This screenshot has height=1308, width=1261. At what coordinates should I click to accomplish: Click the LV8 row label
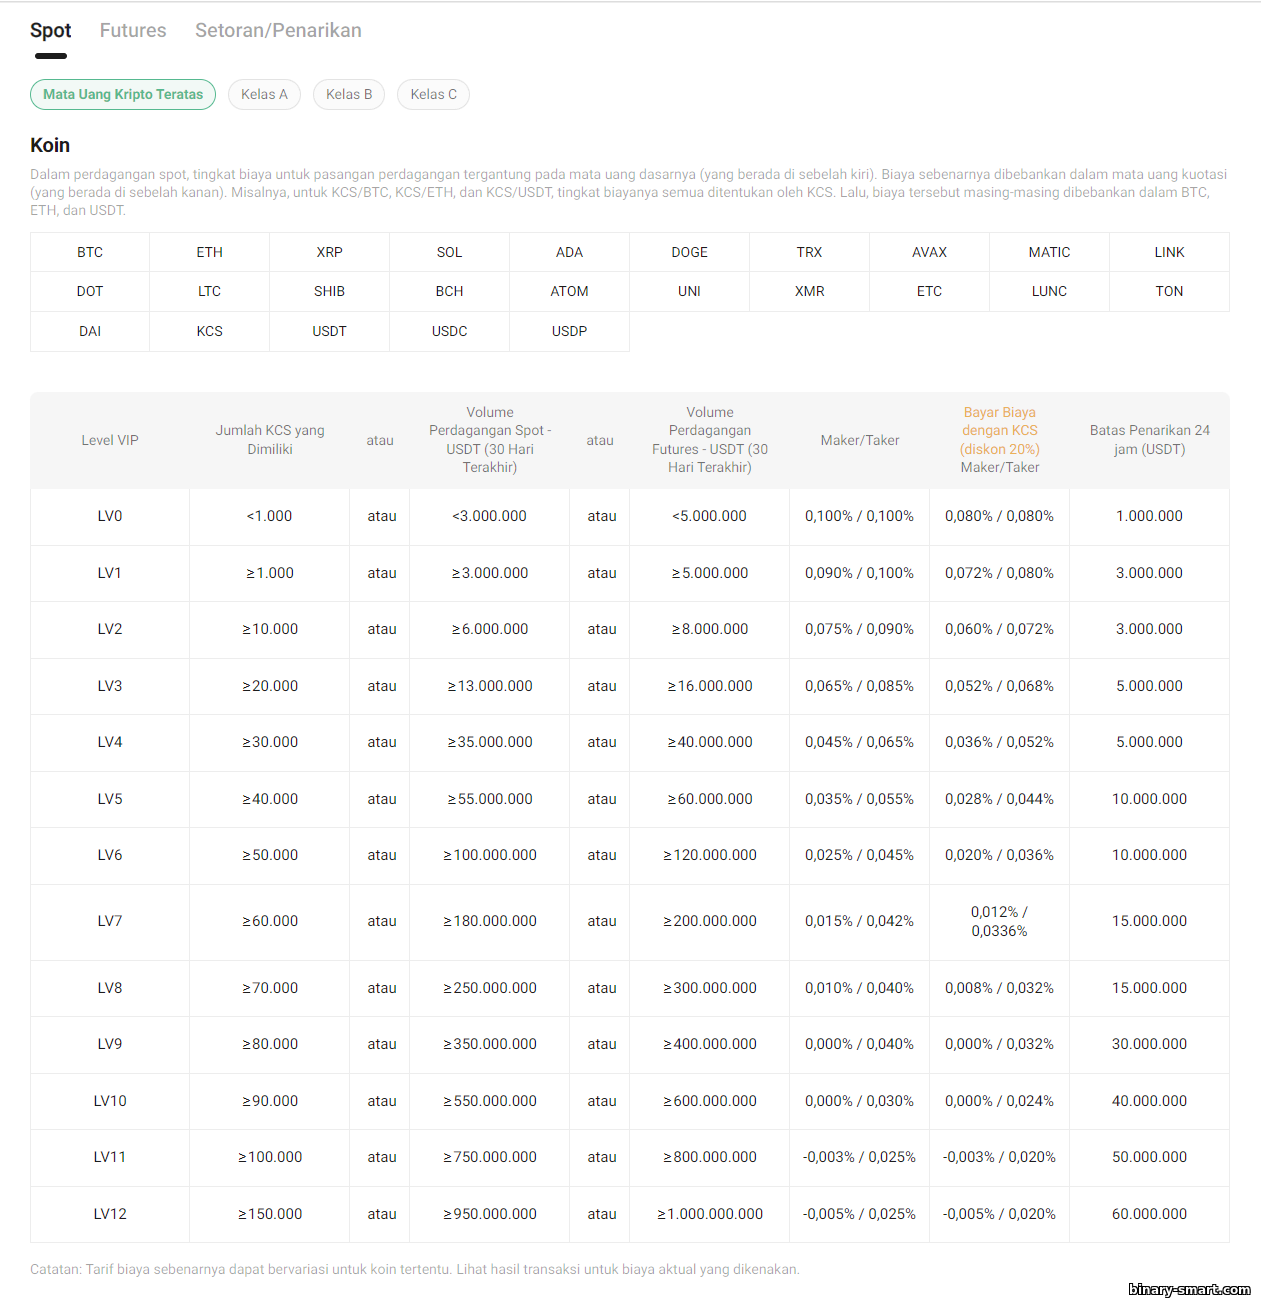110,988
